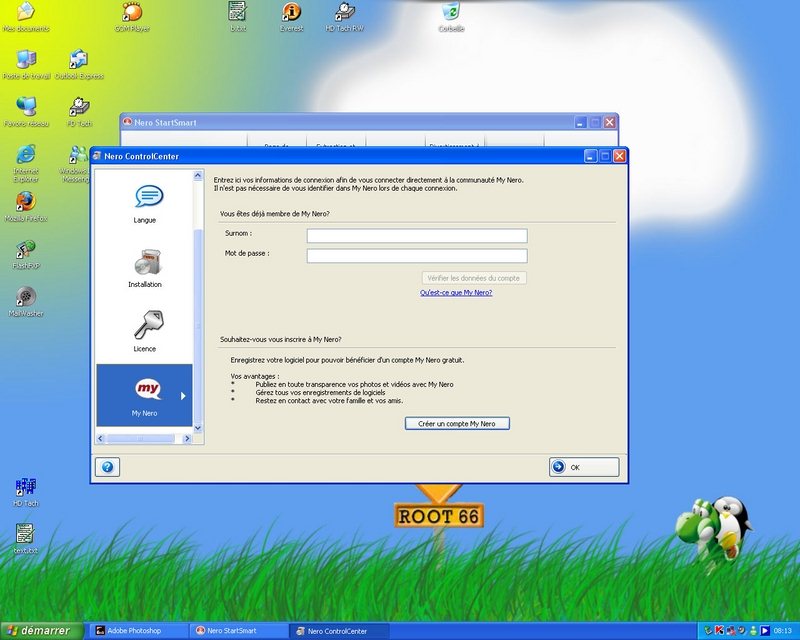Viewport: 800px width, 640px height.
Task: Select the text.txt desktop file
Action: coord(26,539)
